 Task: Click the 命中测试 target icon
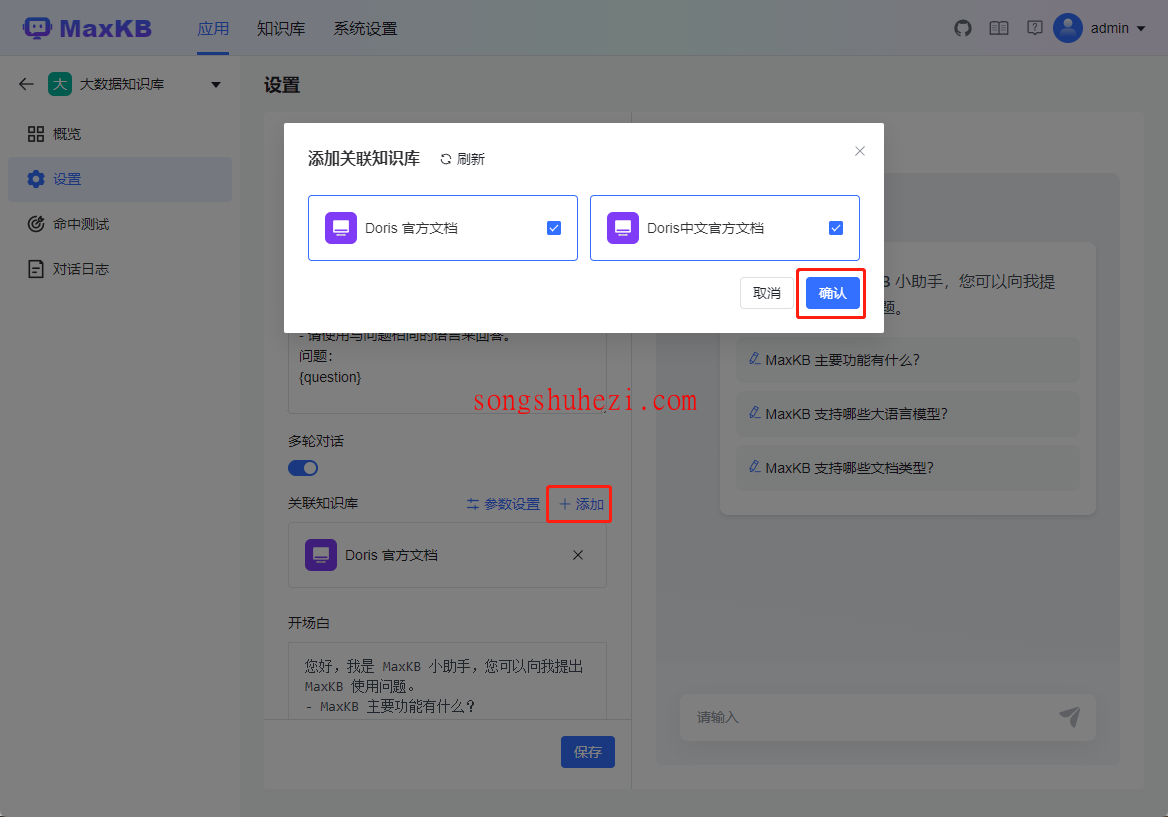36,224
